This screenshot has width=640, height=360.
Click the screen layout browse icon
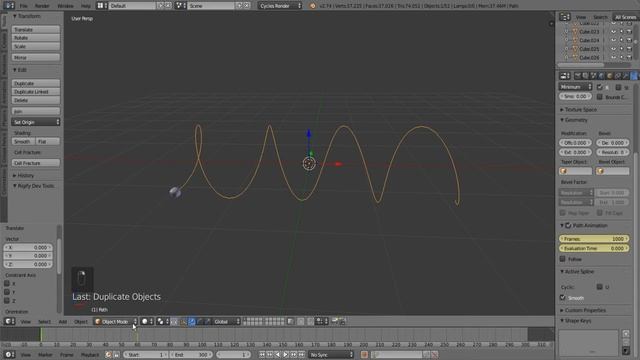102,6
